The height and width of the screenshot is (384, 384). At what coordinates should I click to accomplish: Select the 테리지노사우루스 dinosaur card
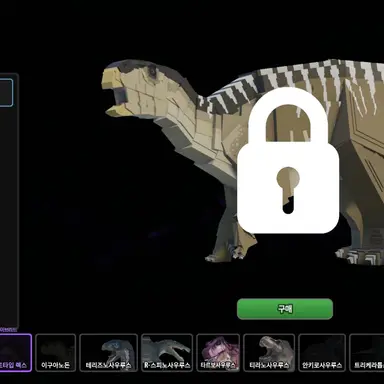(108, 353)
